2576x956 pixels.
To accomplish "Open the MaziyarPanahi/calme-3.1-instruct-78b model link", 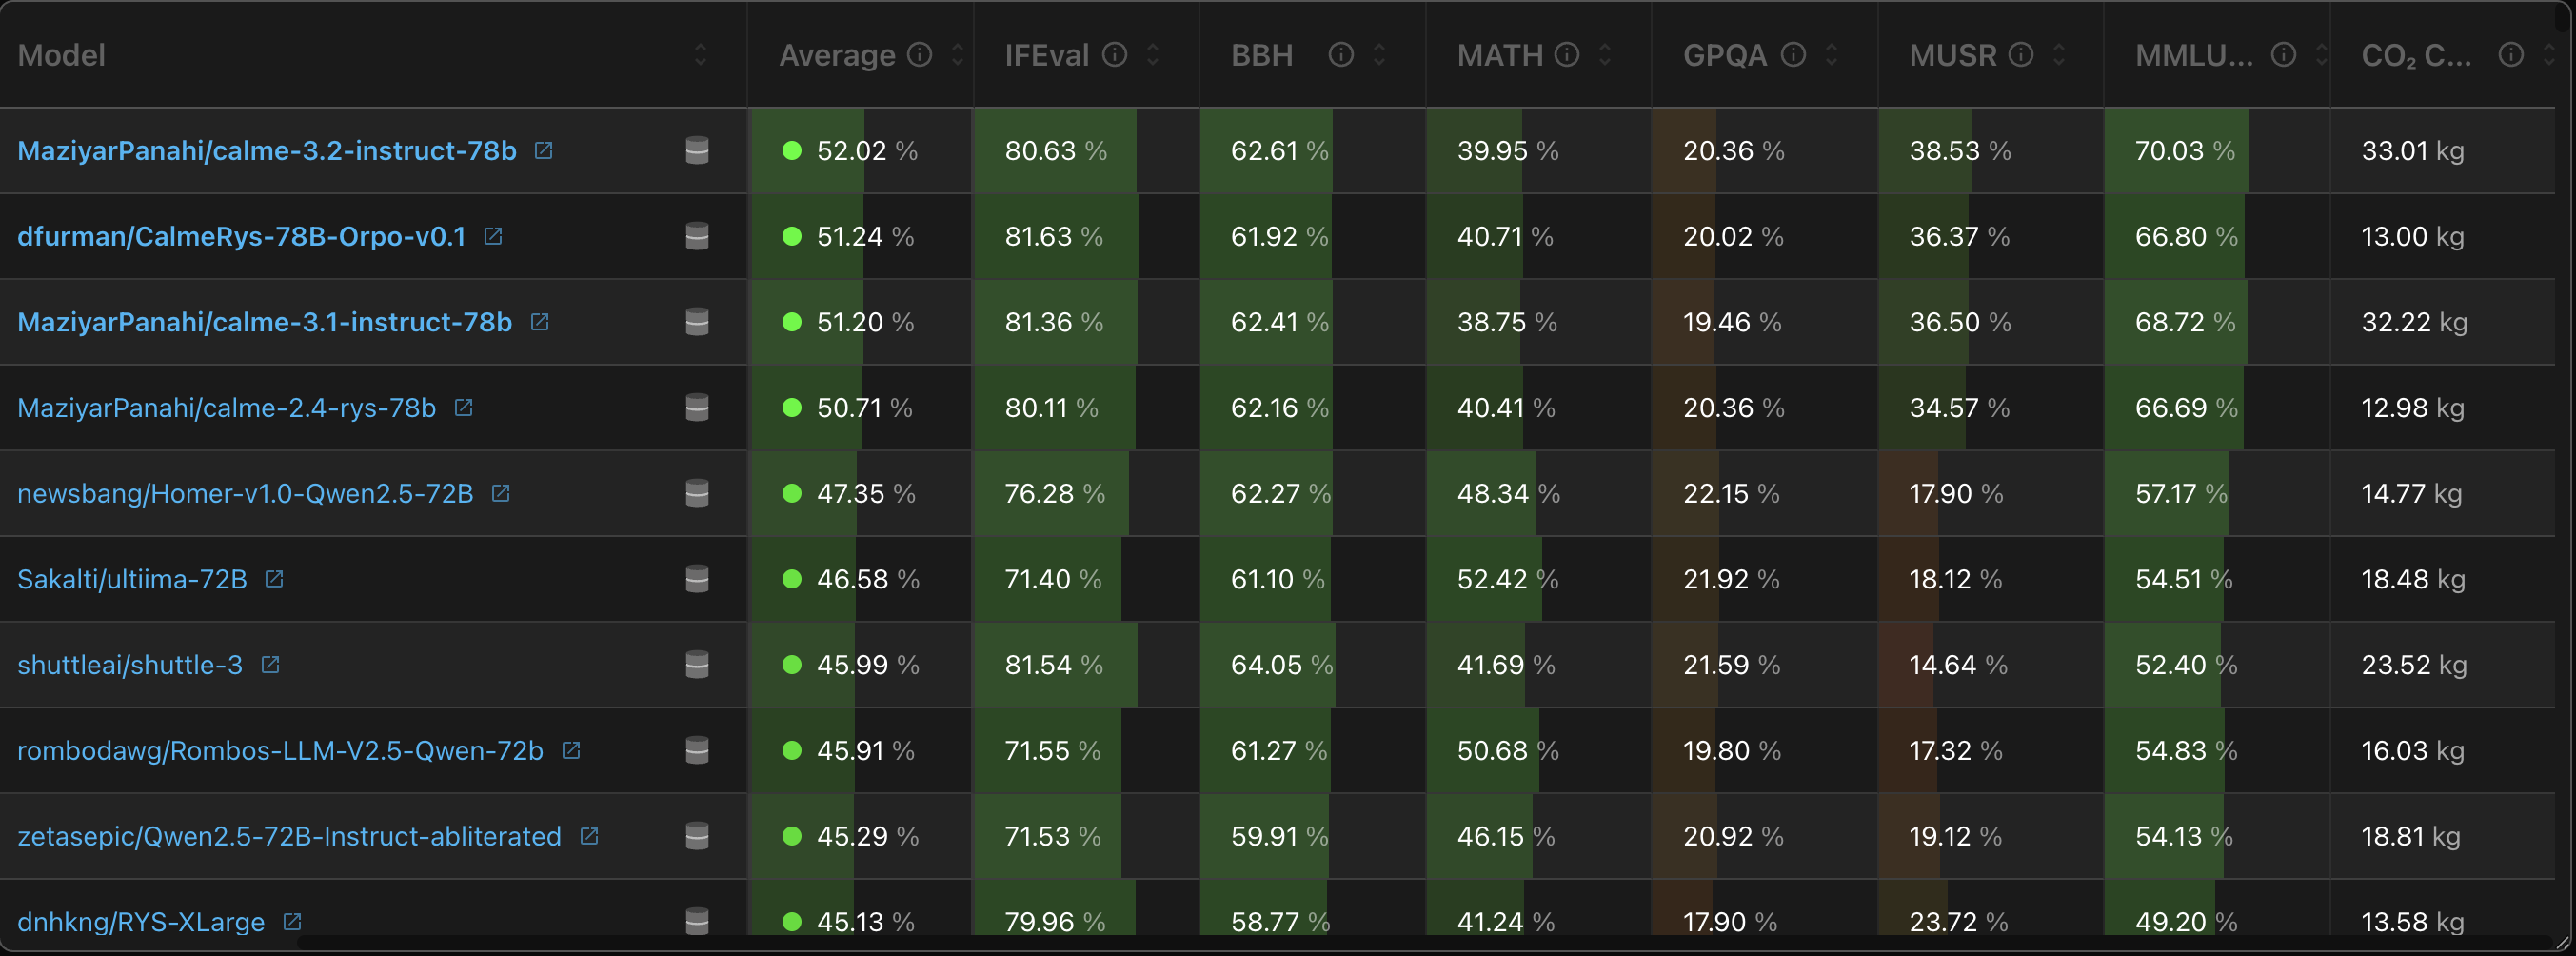I will click(x=263, y=322).
